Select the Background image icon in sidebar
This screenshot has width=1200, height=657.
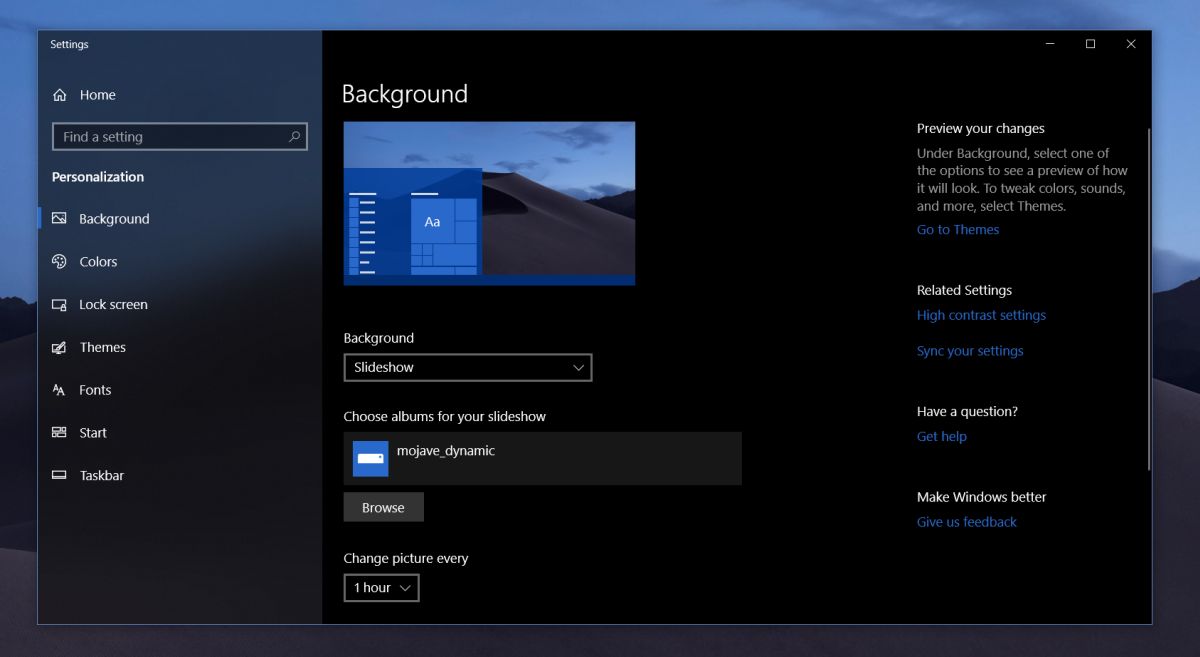click(x=61, y=218)
